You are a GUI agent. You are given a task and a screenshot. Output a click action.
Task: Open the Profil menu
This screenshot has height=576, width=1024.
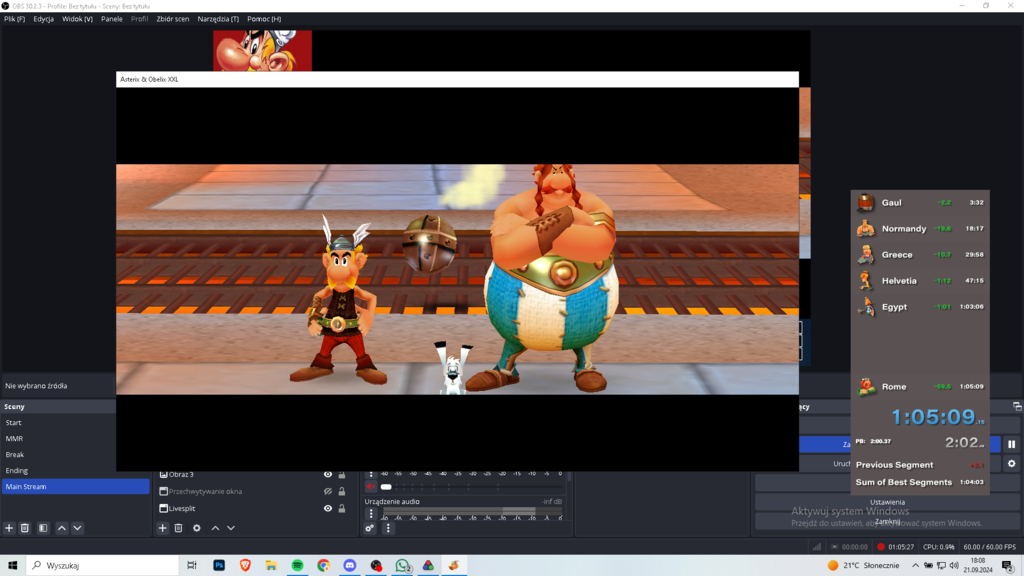[139, 19]
